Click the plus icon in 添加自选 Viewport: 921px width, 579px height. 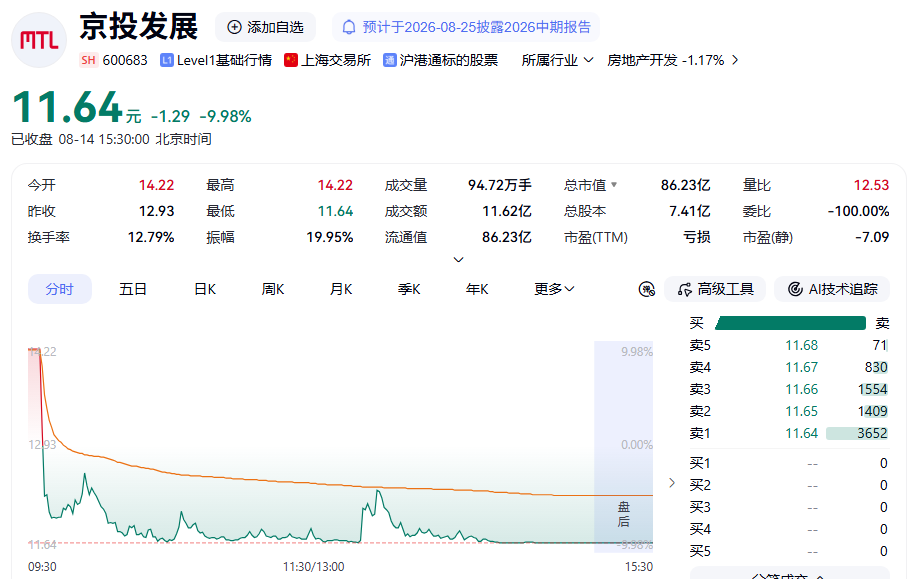click(x=234, y=27)
